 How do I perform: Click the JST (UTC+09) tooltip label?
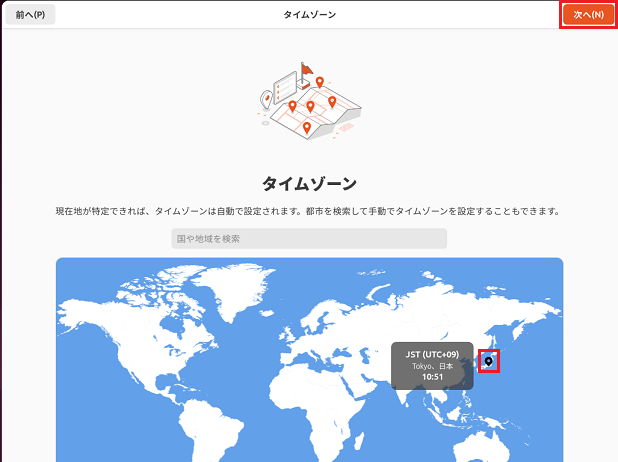point(432,354)
